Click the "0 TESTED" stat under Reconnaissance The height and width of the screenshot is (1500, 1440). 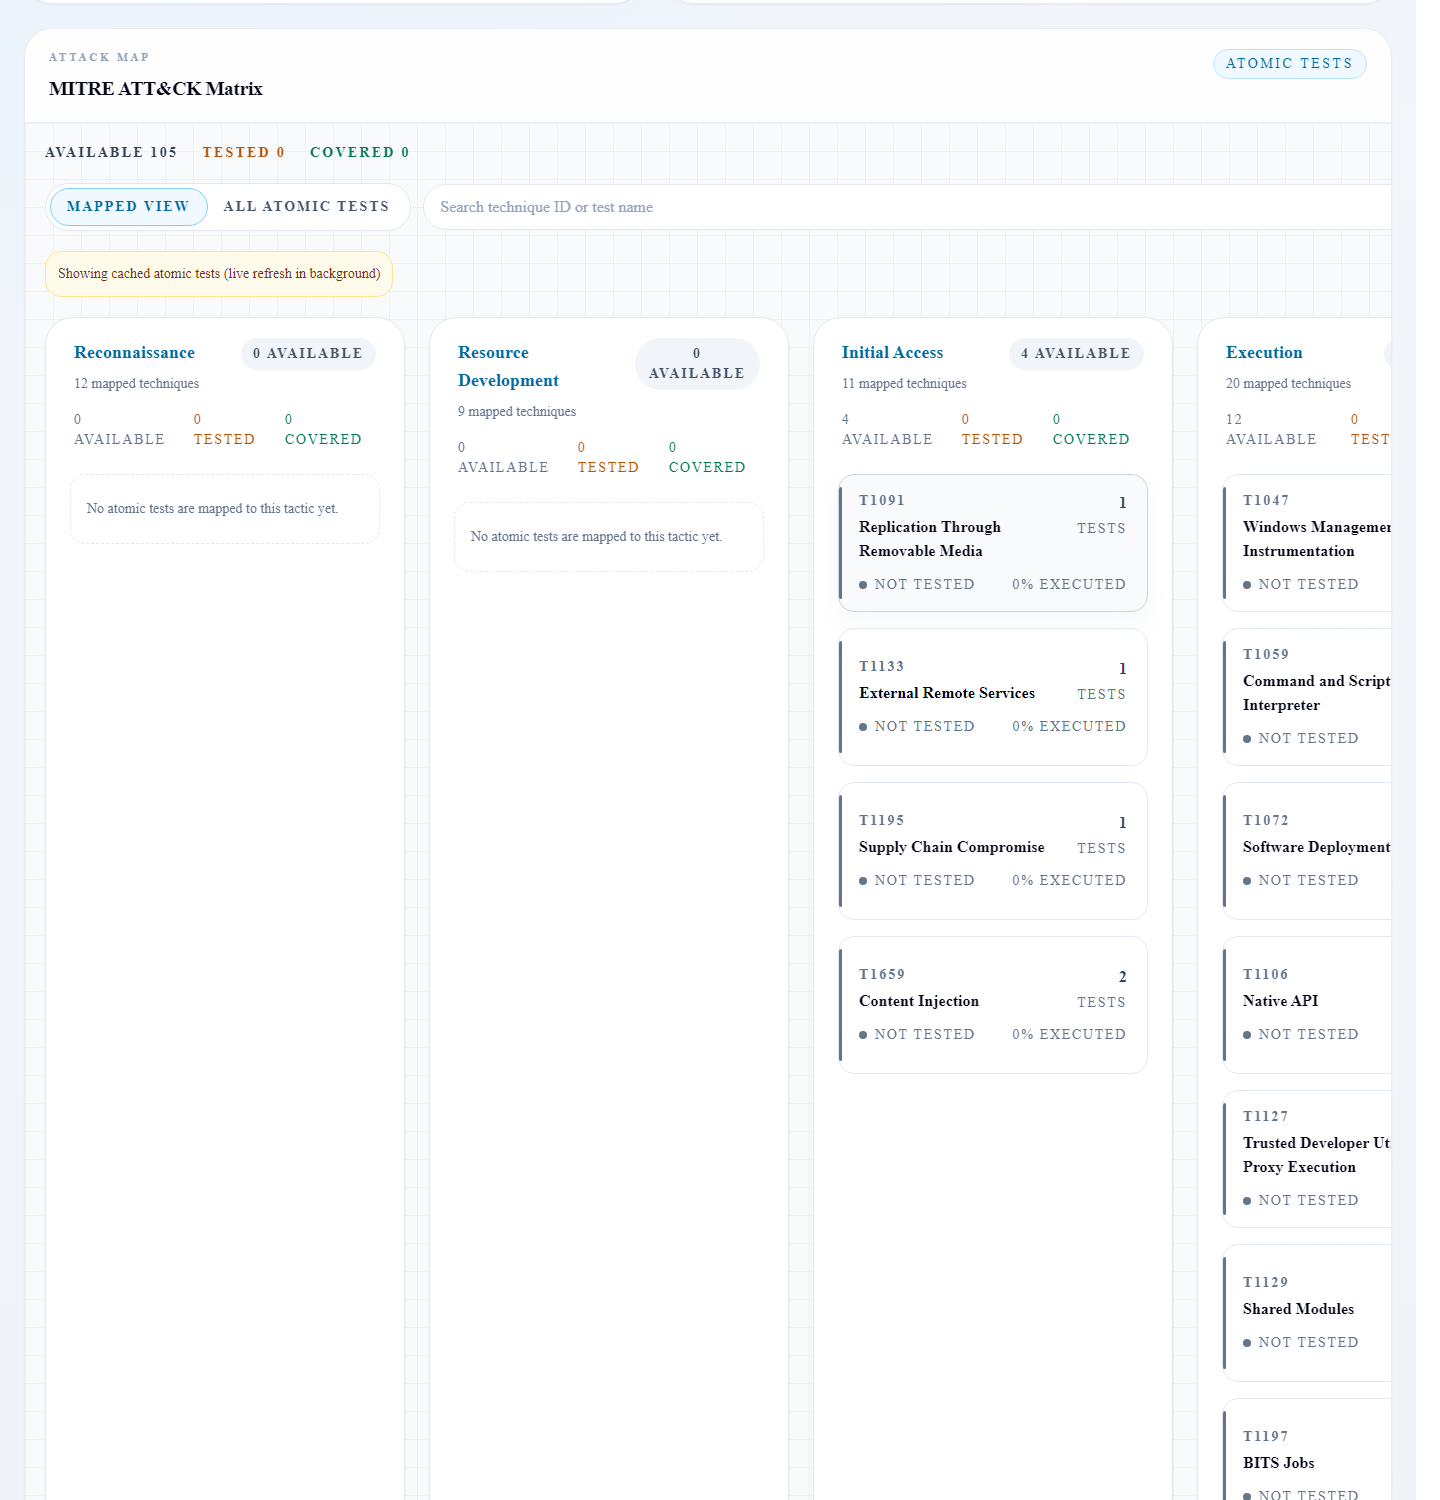pos(224,430)
